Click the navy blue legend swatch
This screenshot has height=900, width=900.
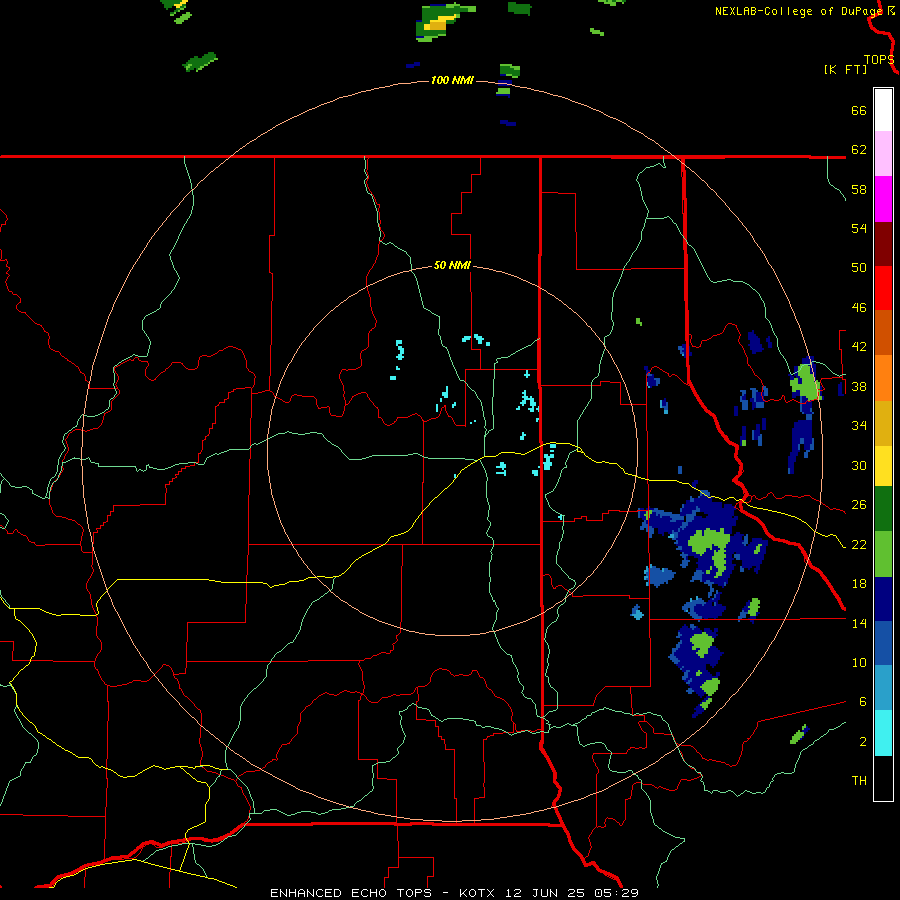click(x=883, y=599)
